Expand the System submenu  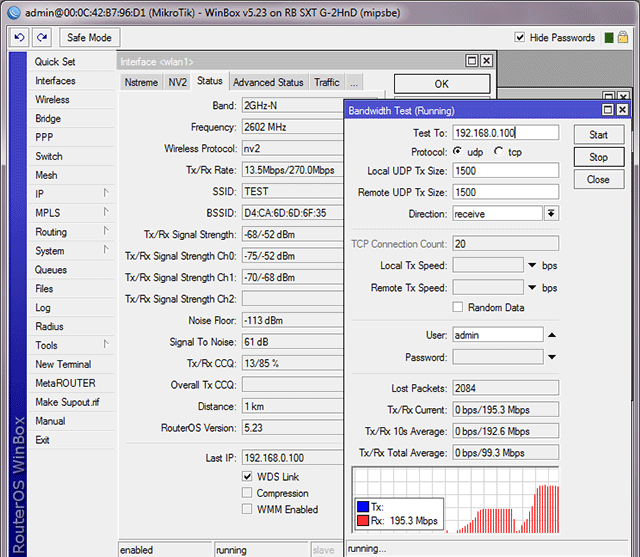[x=106, y=250]
